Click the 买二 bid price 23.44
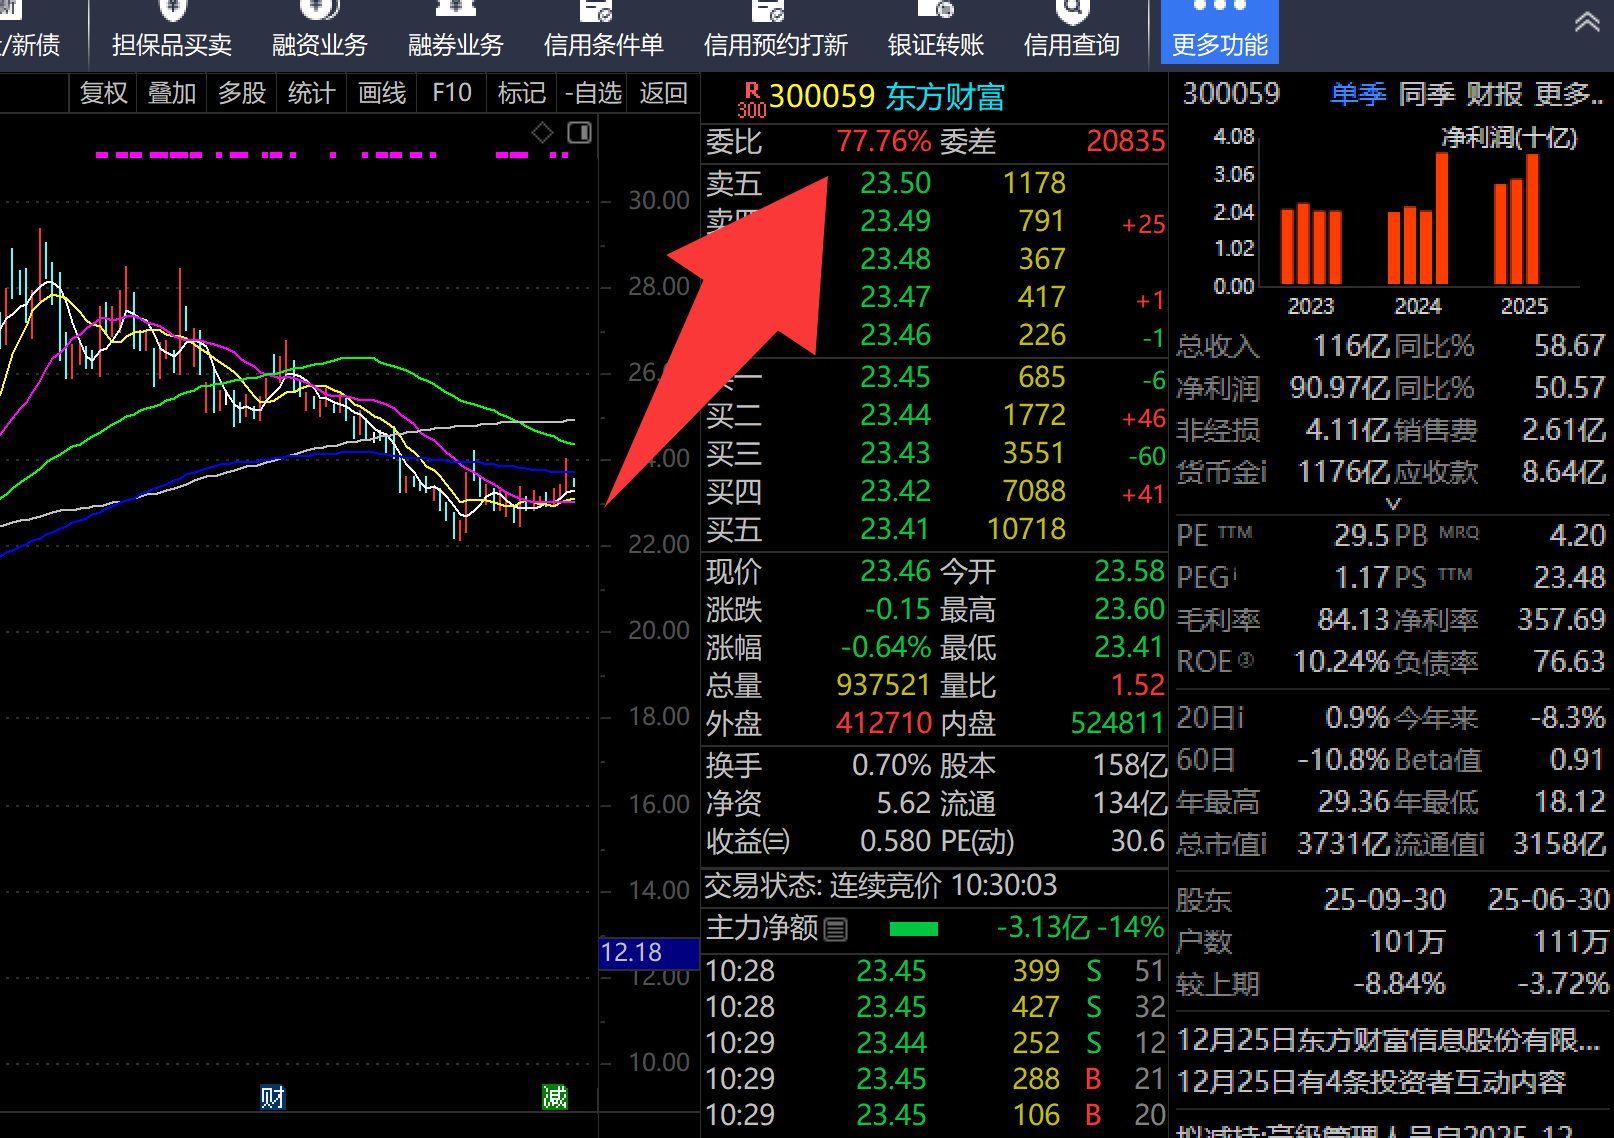 (x=895, y=415)
